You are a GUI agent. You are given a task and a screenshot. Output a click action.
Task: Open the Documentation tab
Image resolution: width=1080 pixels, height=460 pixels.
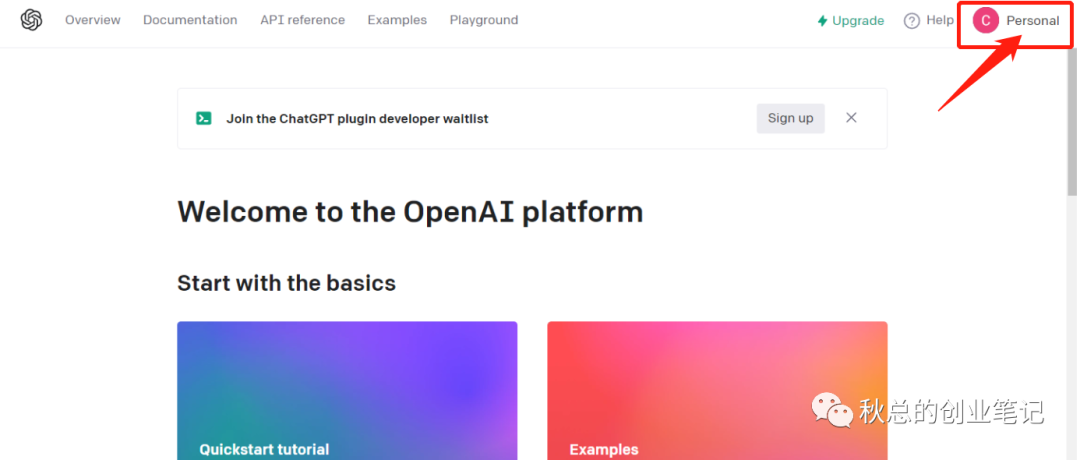pyautogui.click(x=190, y=20)
